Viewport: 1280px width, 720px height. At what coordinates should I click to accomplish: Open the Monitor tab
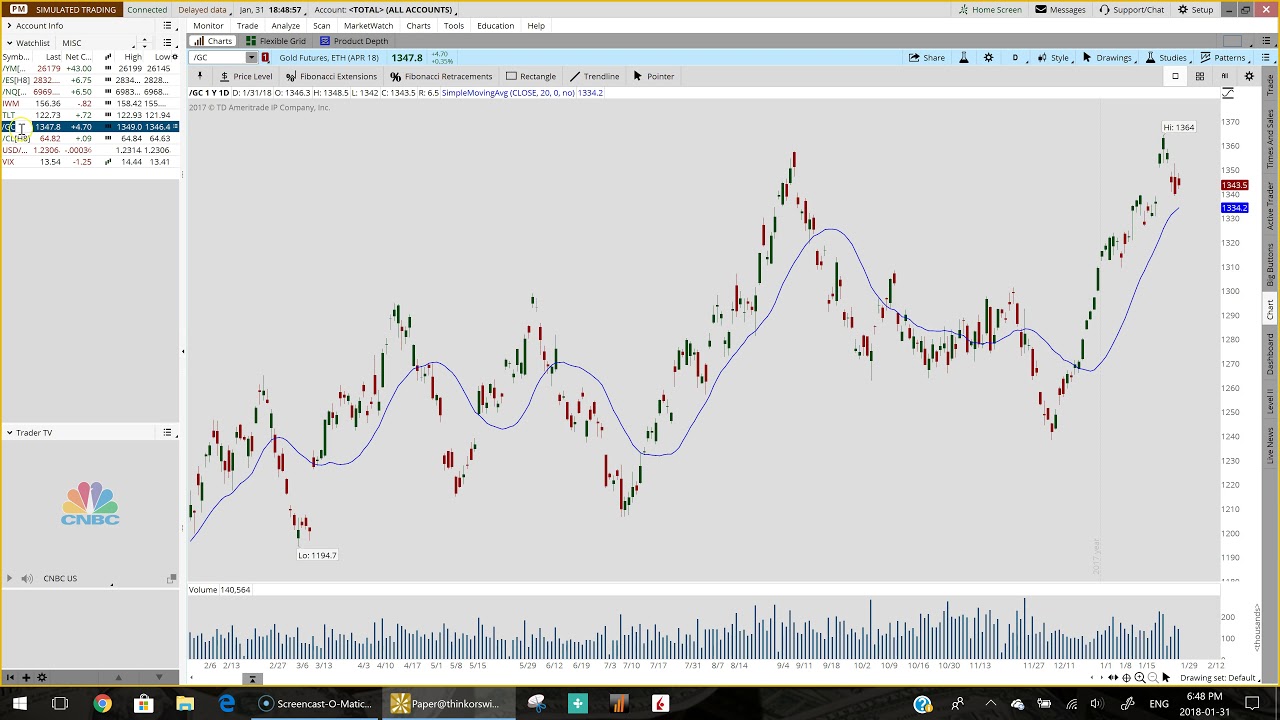[208, 26]
